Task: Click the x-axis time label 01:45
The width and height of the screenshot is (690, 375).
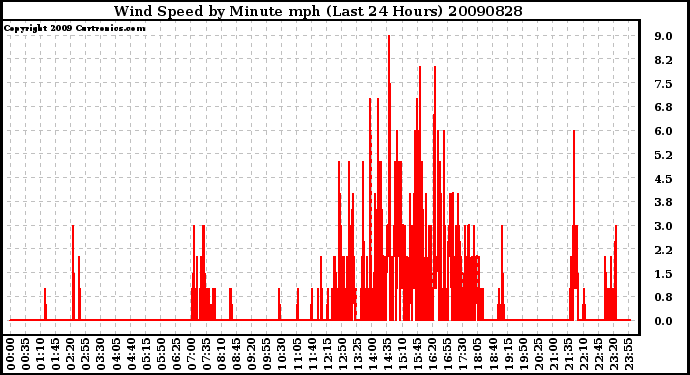Action: (56, 354)
